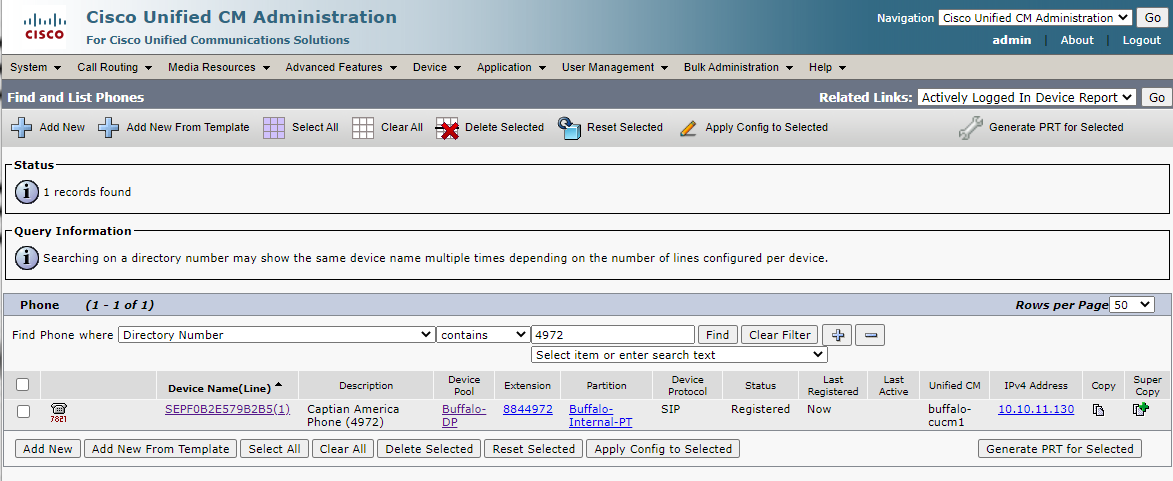
Task: Click the Generate PRT wrench icon
Action: coord(970,128)
